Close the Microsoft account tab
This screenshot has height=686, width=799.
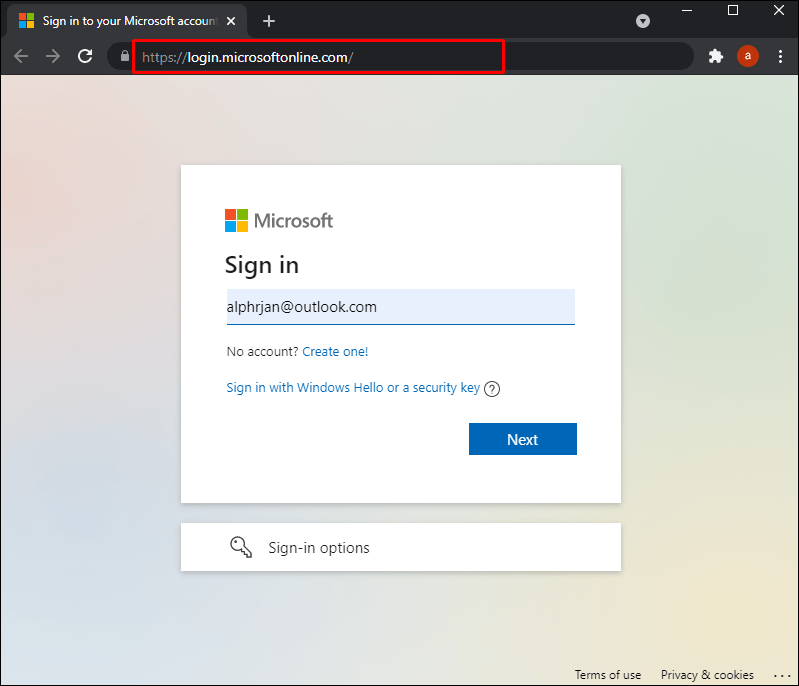[231, 21]
